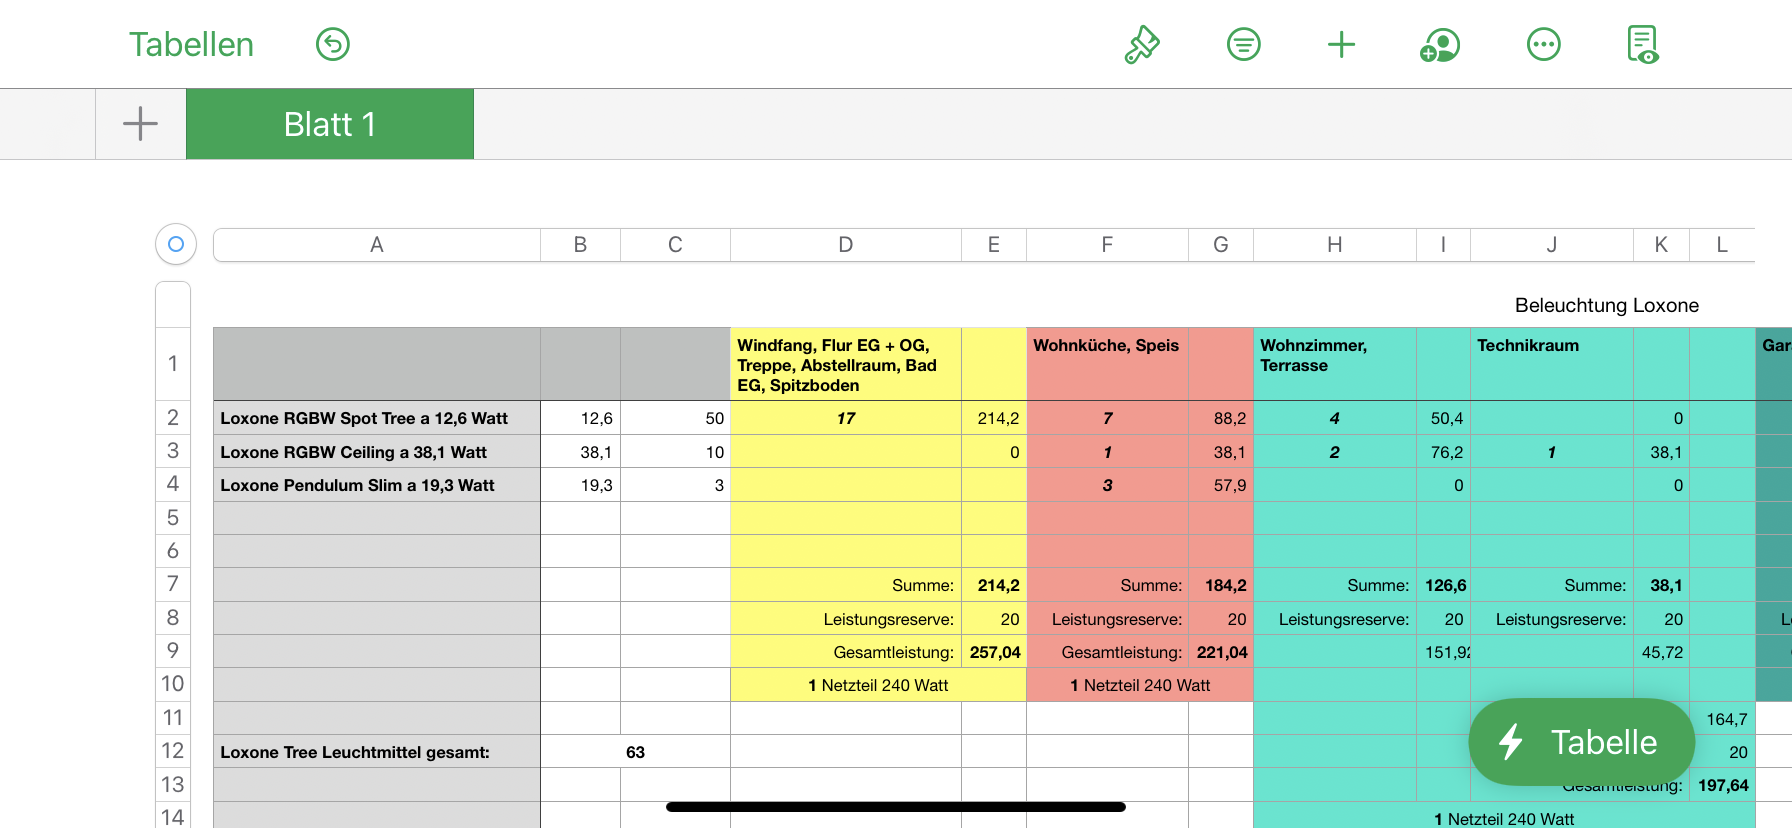Screen dimensions: 1792x828
Task: Select row 12 header
Action: pos(173,751)
